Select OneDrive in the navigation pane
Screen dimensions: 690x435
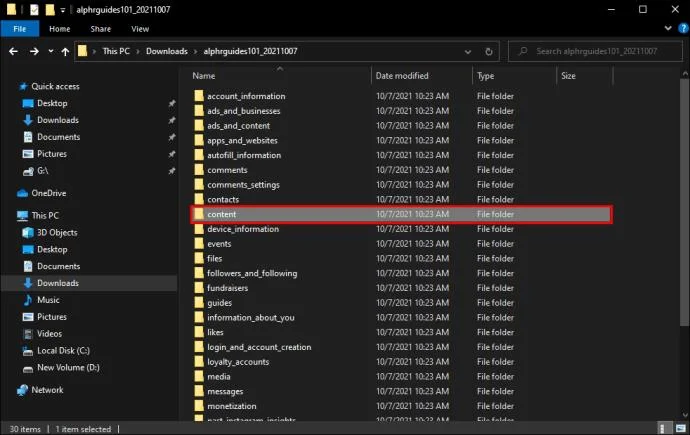[x=48, y=193]
